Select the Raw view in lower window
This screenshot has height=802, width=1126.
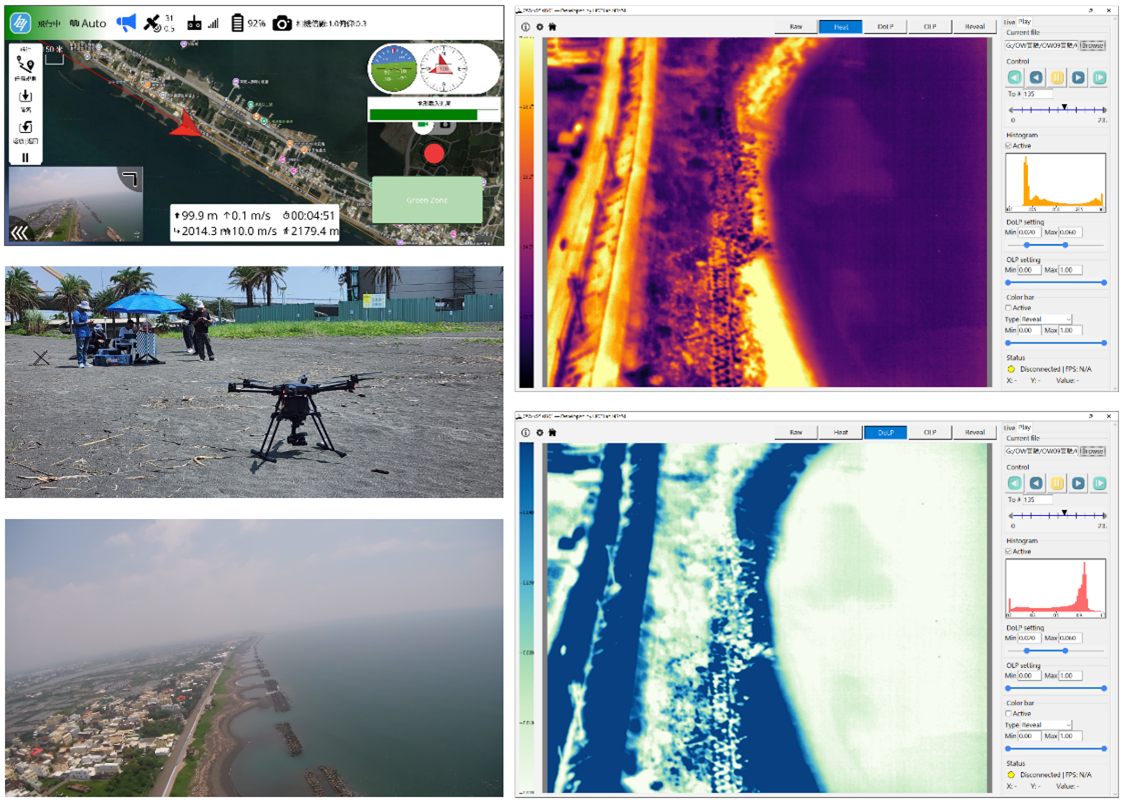click(796, 433)
